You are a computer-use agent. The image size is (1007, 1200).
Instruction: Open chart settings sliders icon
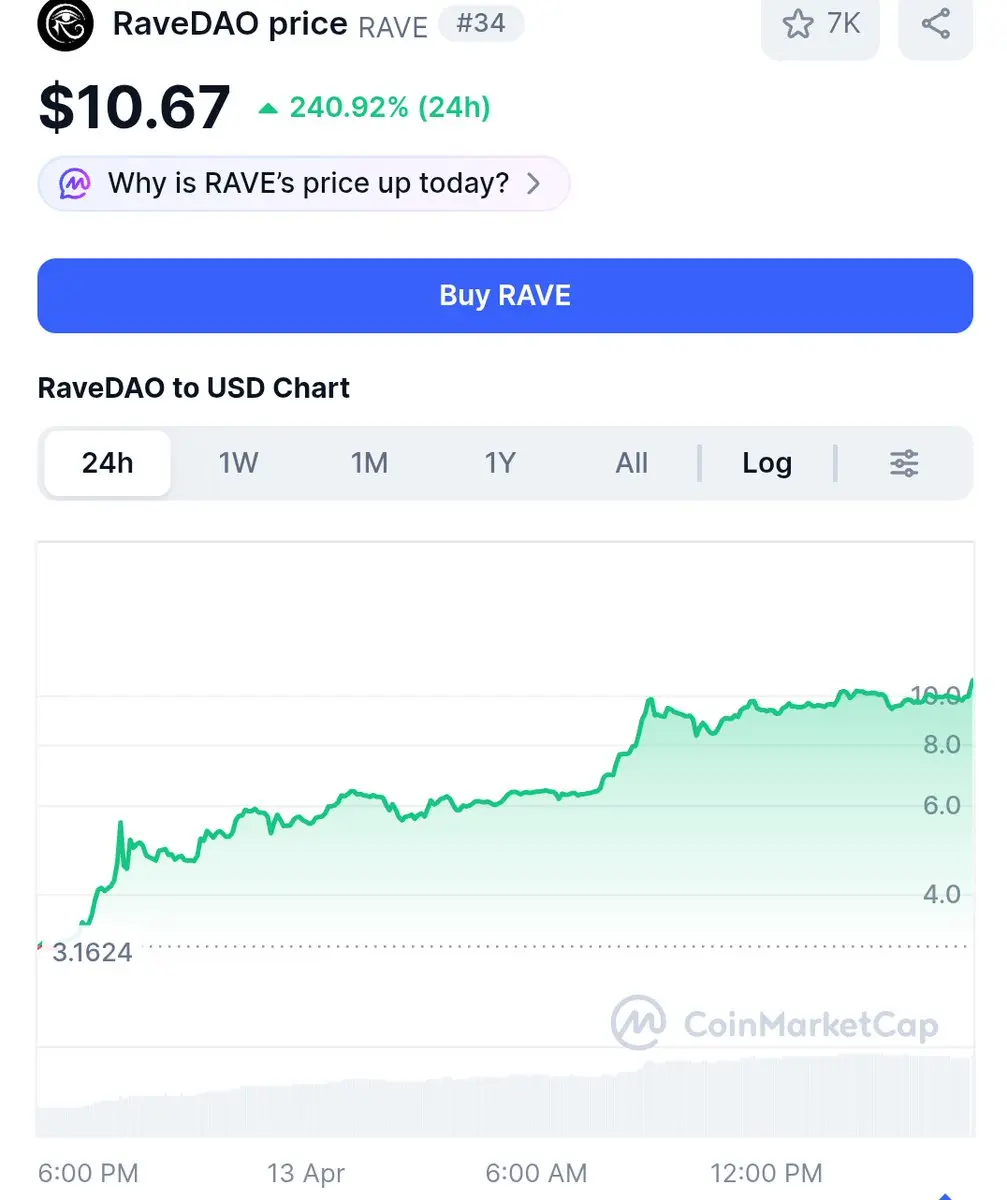[904, 463]
